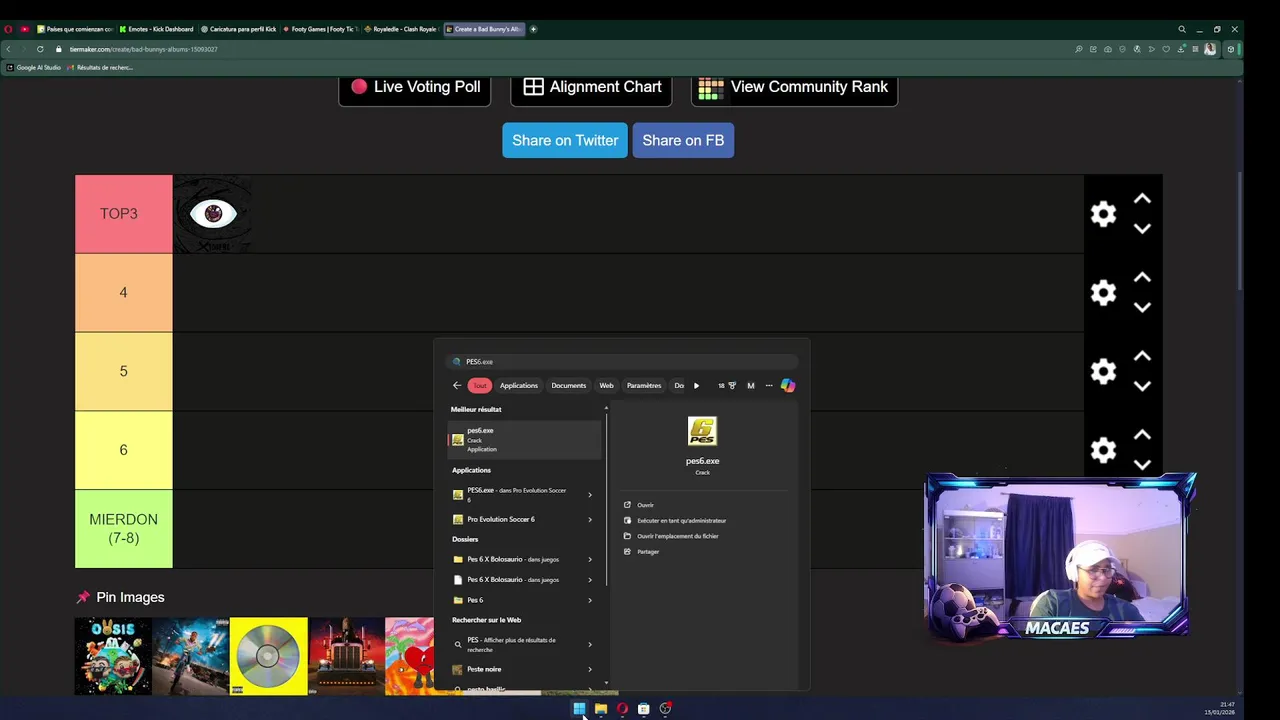Viewport: 1280px width, 720px height.
Task: Expand Peste noire web suggestion
Action: click(x=589, y=670)
